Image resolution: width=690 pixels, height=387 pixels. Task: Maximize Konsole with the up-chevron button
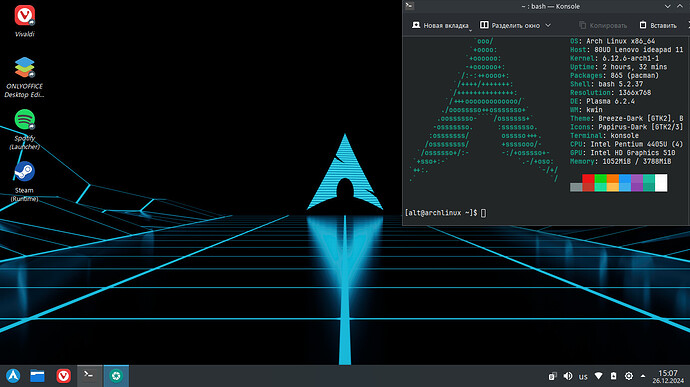click(680, 6)
